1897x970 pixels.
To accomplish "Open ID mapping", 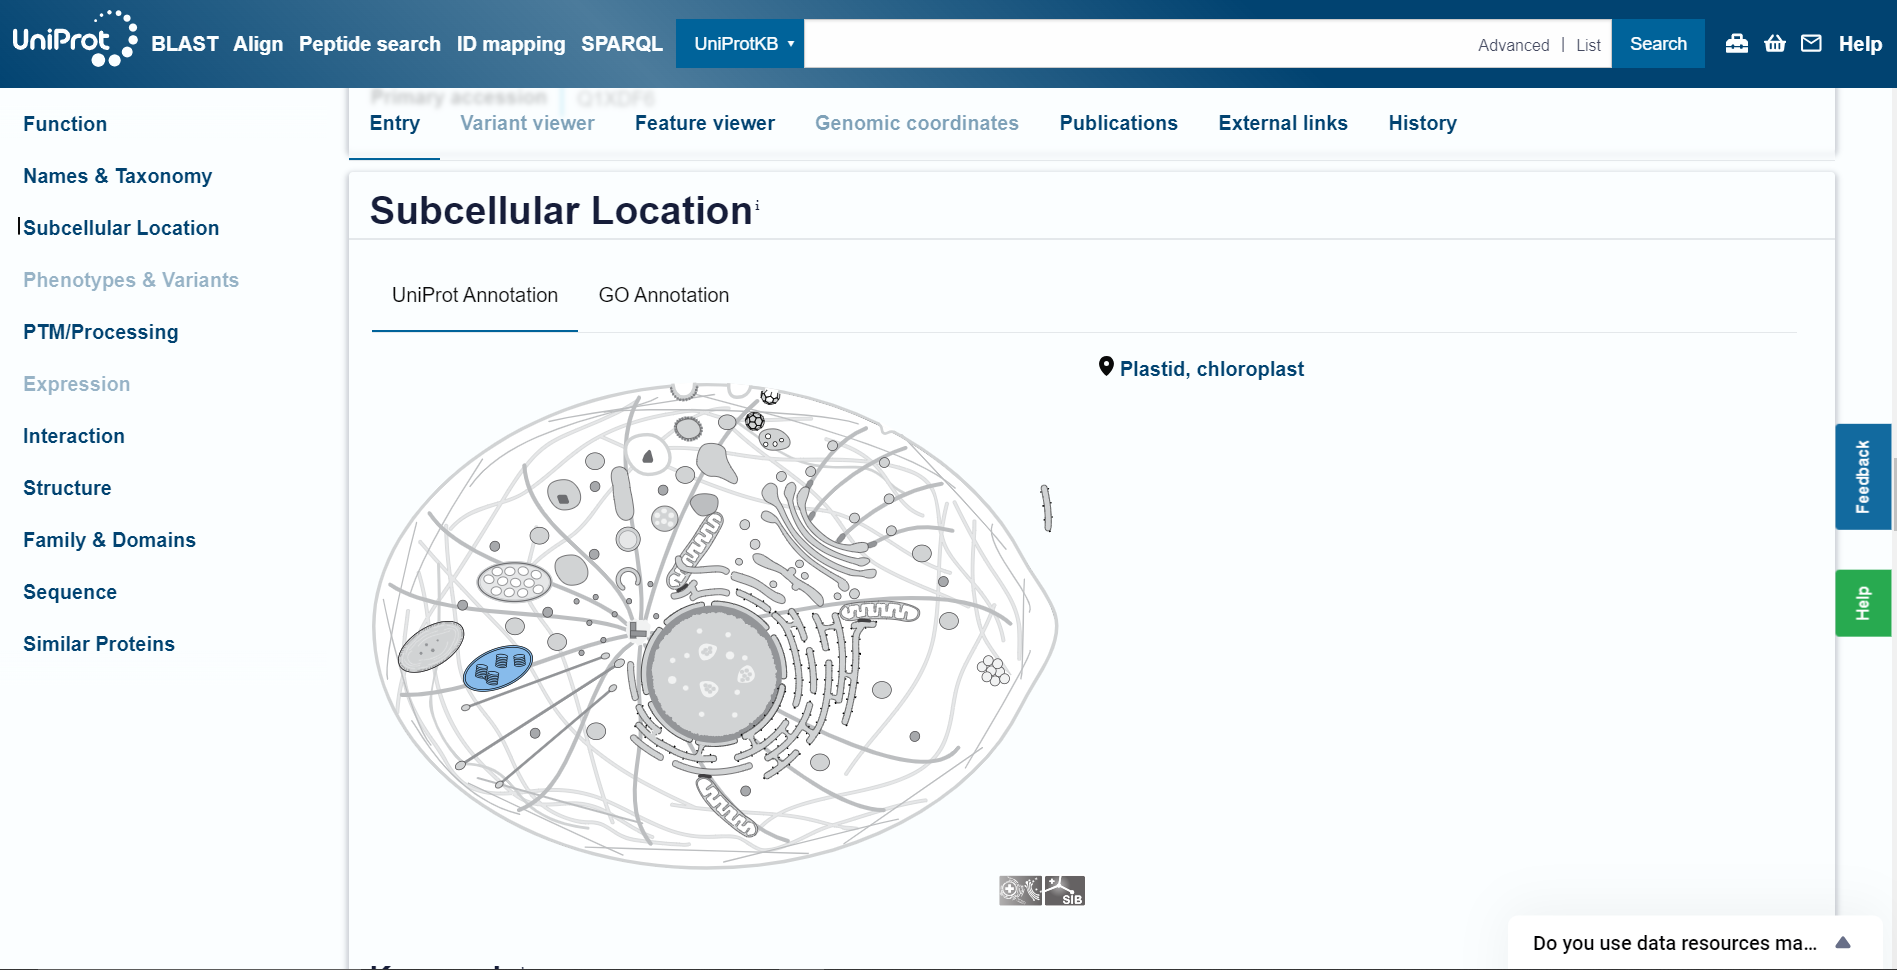I will coord(511,44).
